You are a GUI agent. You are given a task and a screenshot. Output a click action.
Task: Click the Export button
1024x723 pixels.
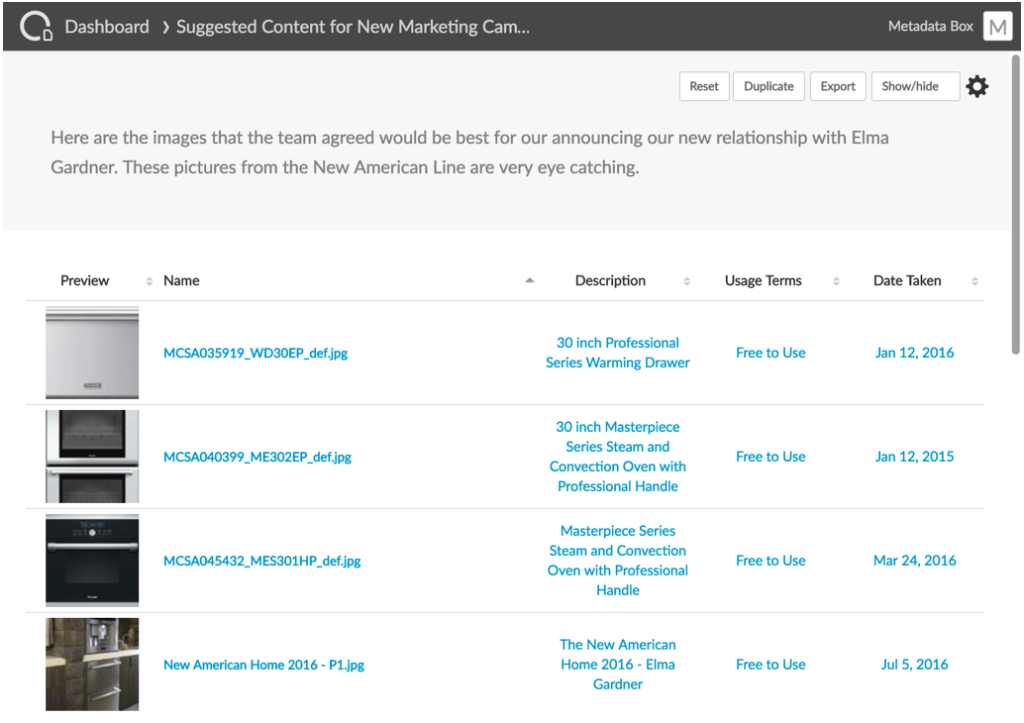point(838,87)
